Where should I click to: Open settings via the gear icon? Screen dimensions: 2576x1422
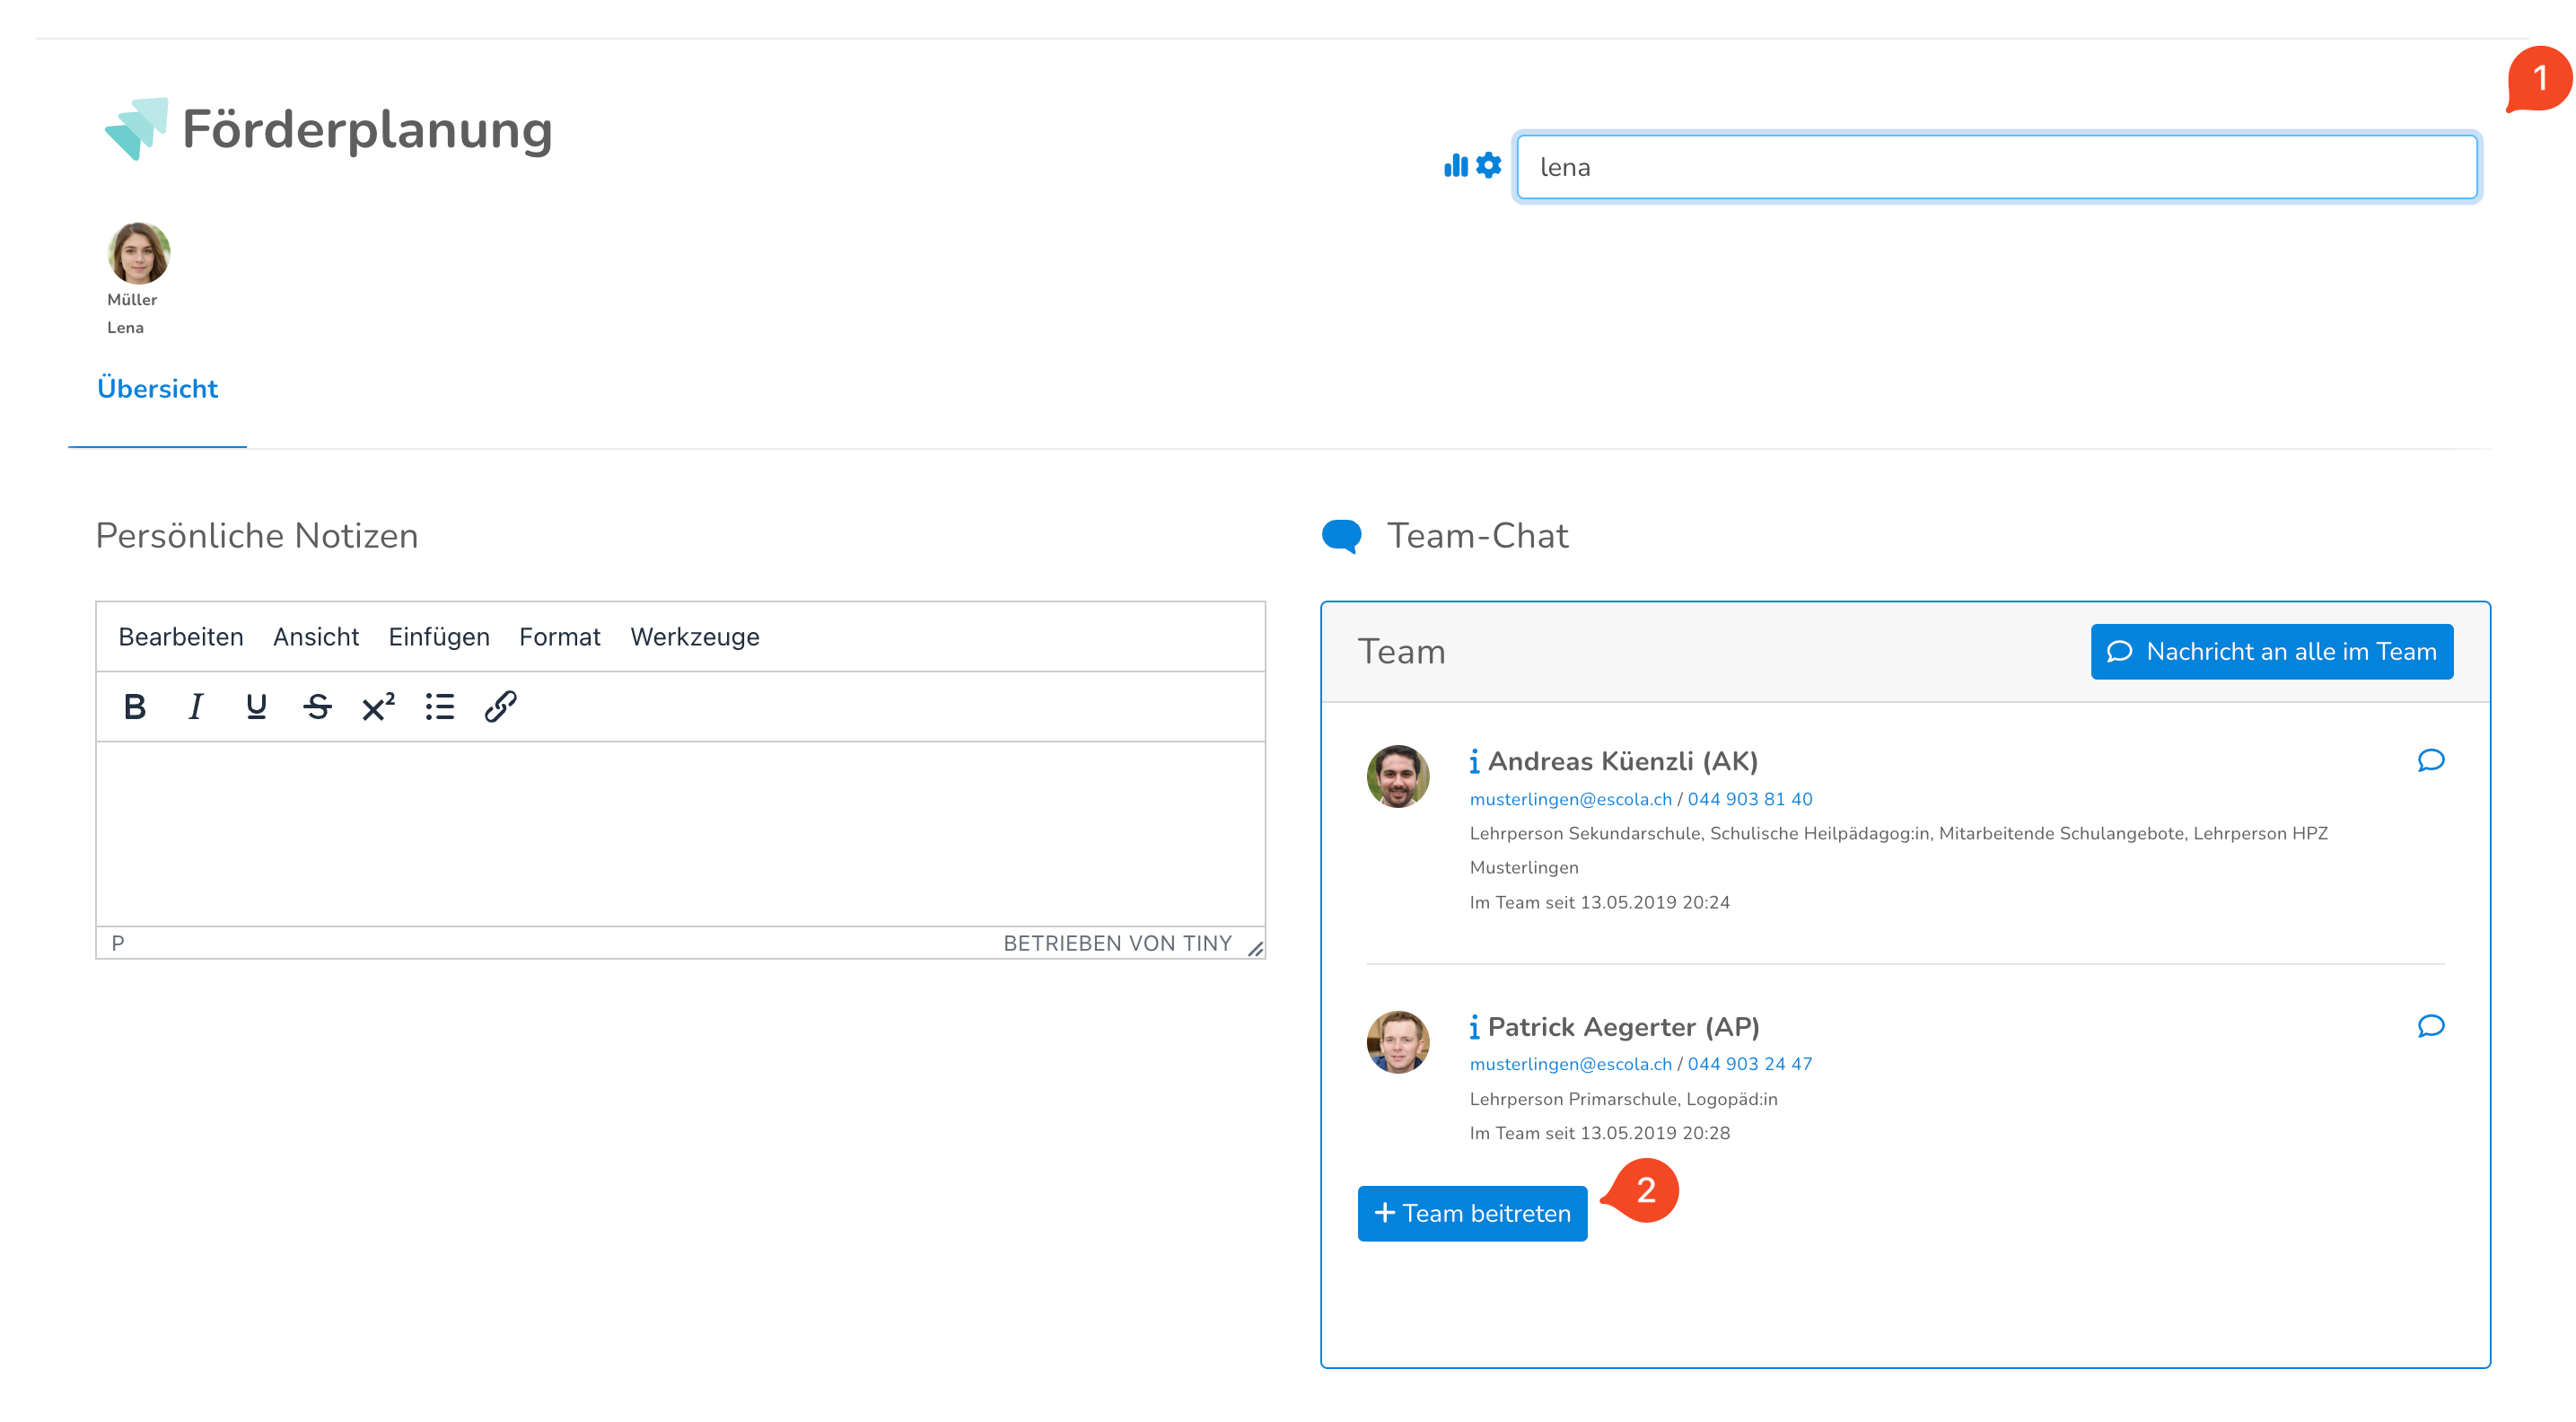coord(1489,166)
